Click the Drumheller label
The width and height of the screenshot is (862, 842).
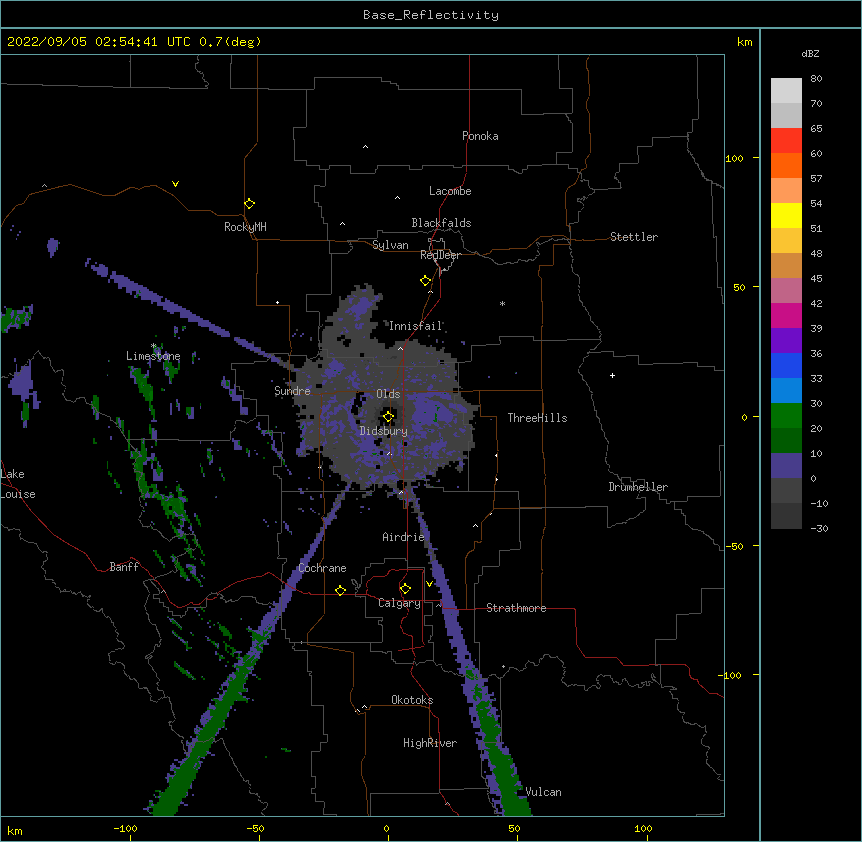point(638,487)
